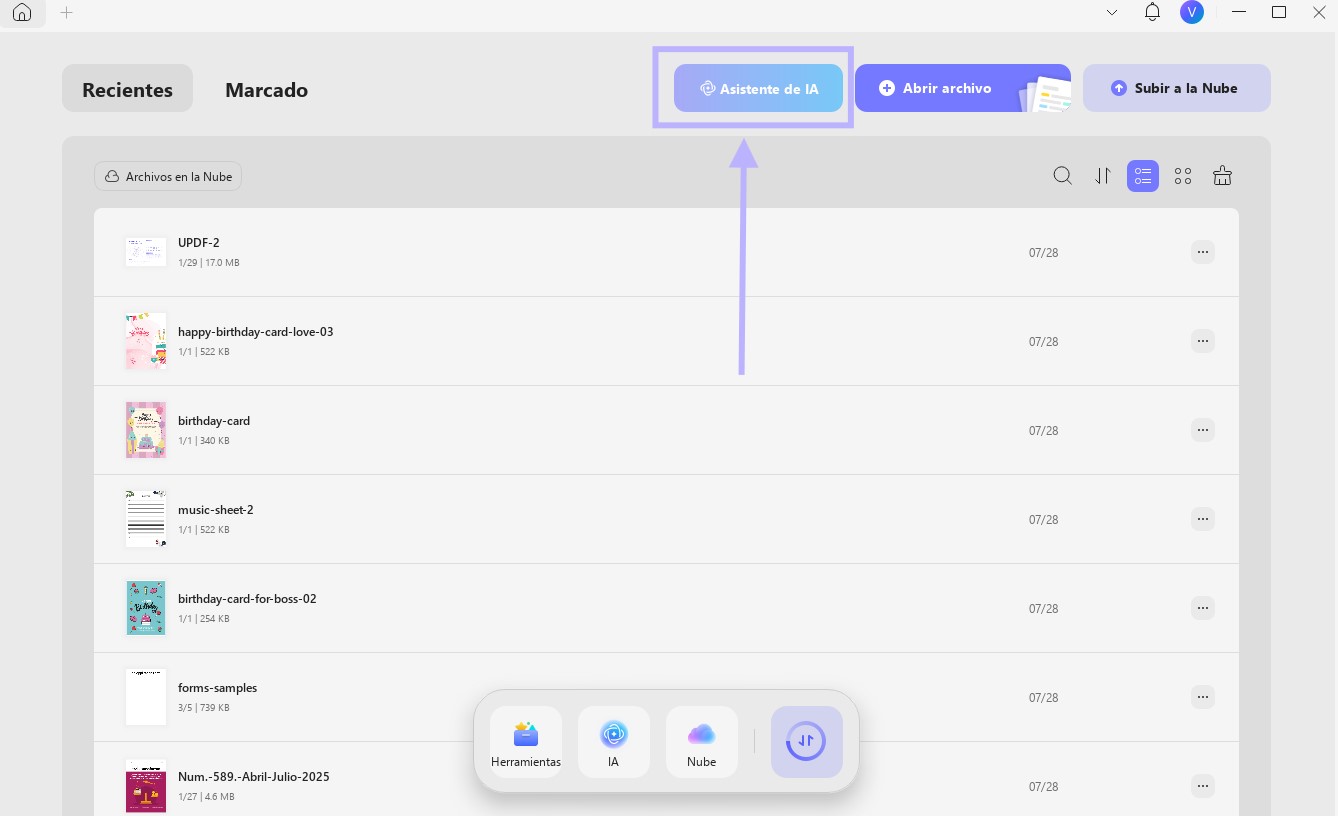This screenshot has width=1338, height=816.
Task: Select the file name birthday-card
Action: click(214, 421)
